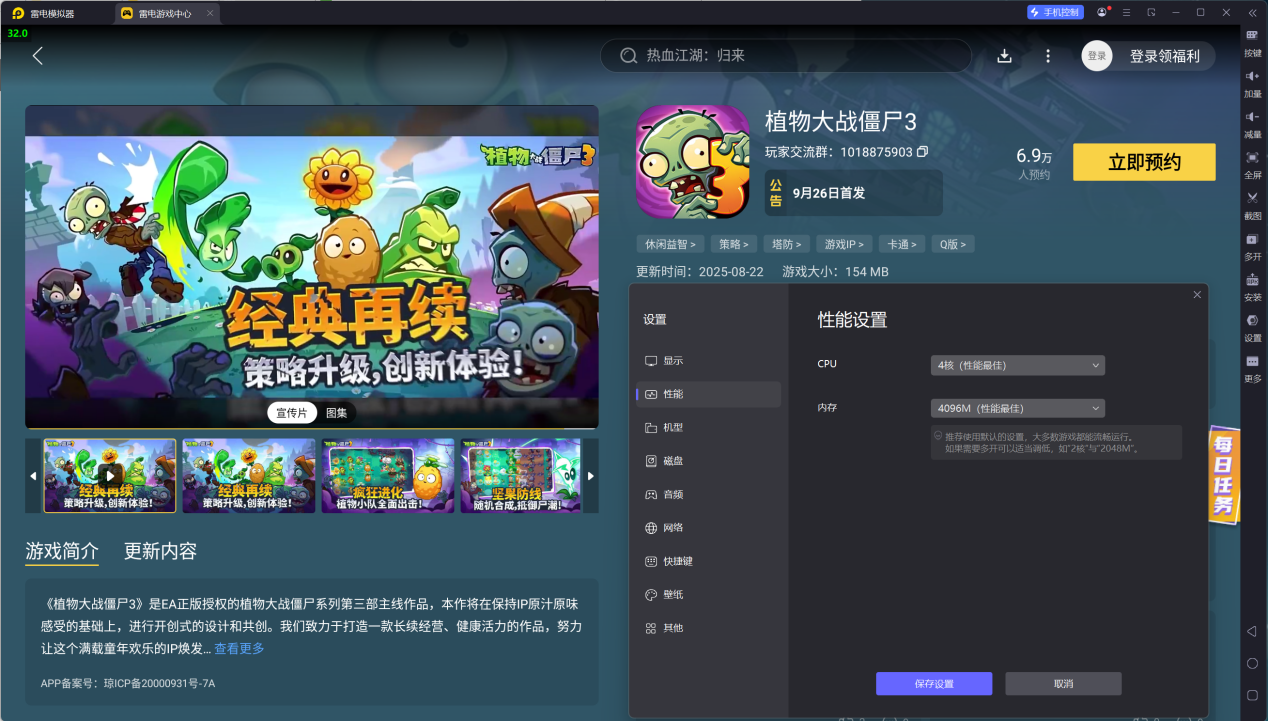Switch to 更新内容 tab

(x=160, y=551)
